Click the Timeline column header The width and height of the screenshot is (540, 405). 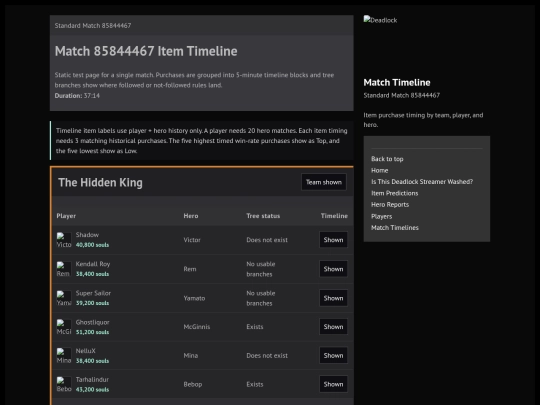(334, 216)
